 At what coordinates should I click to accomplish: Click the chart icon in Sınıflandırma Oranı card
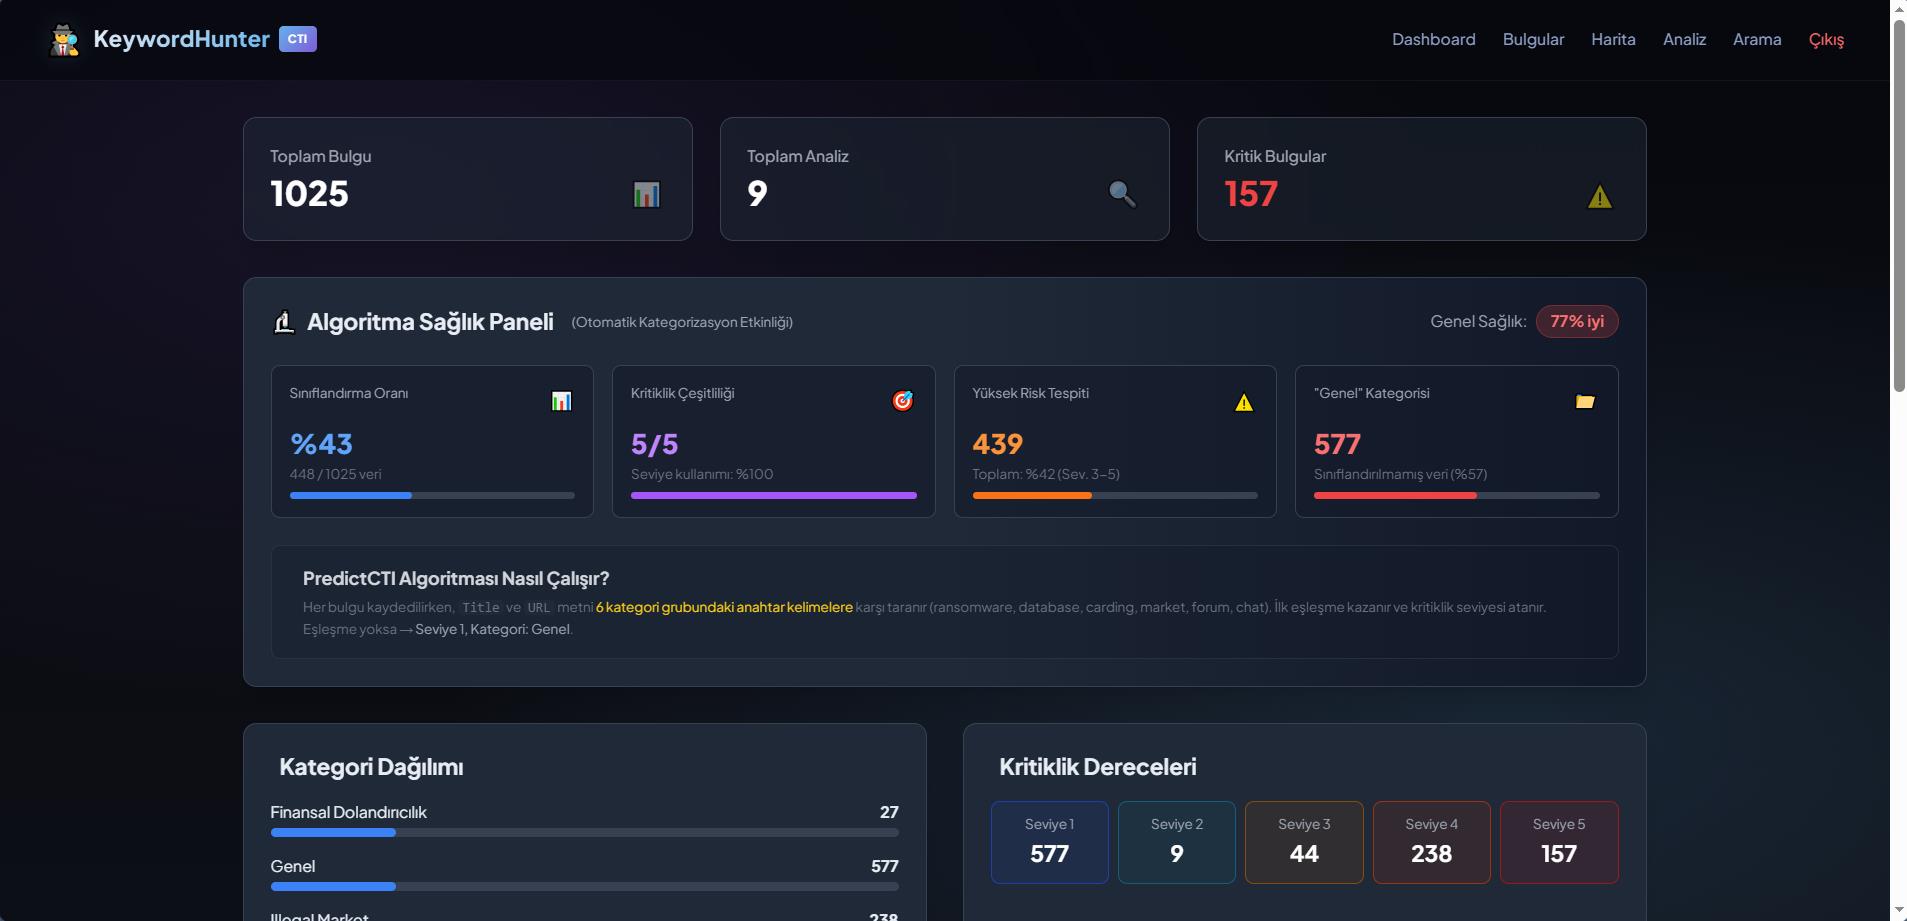point(562,401)
